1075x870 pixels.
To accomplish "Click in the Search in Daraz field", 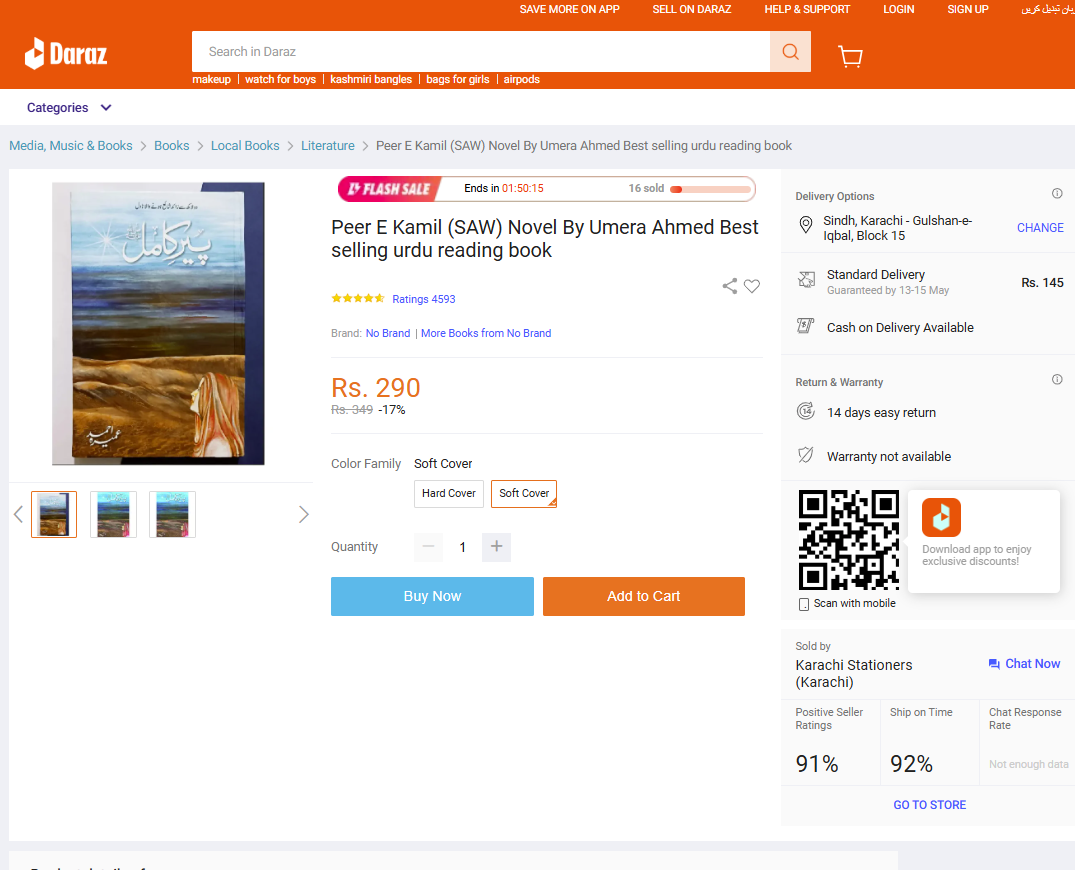I will pos(481,51).
